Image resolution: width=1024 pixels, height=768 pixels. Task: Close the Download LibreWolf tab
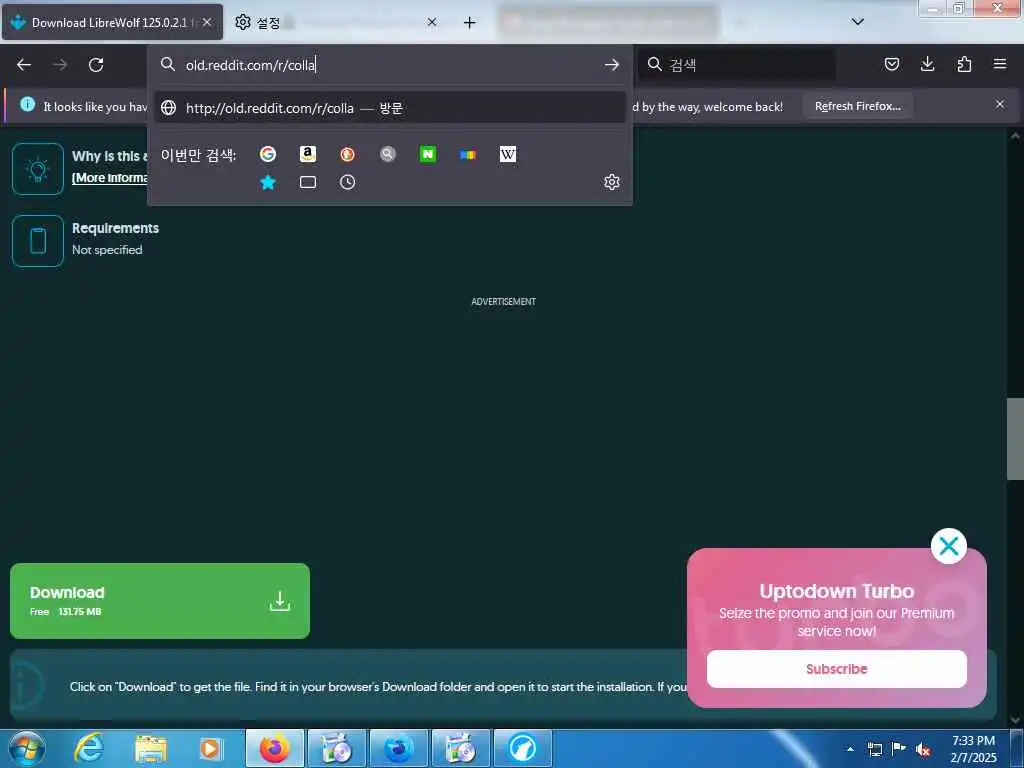[x=207, y=22]
